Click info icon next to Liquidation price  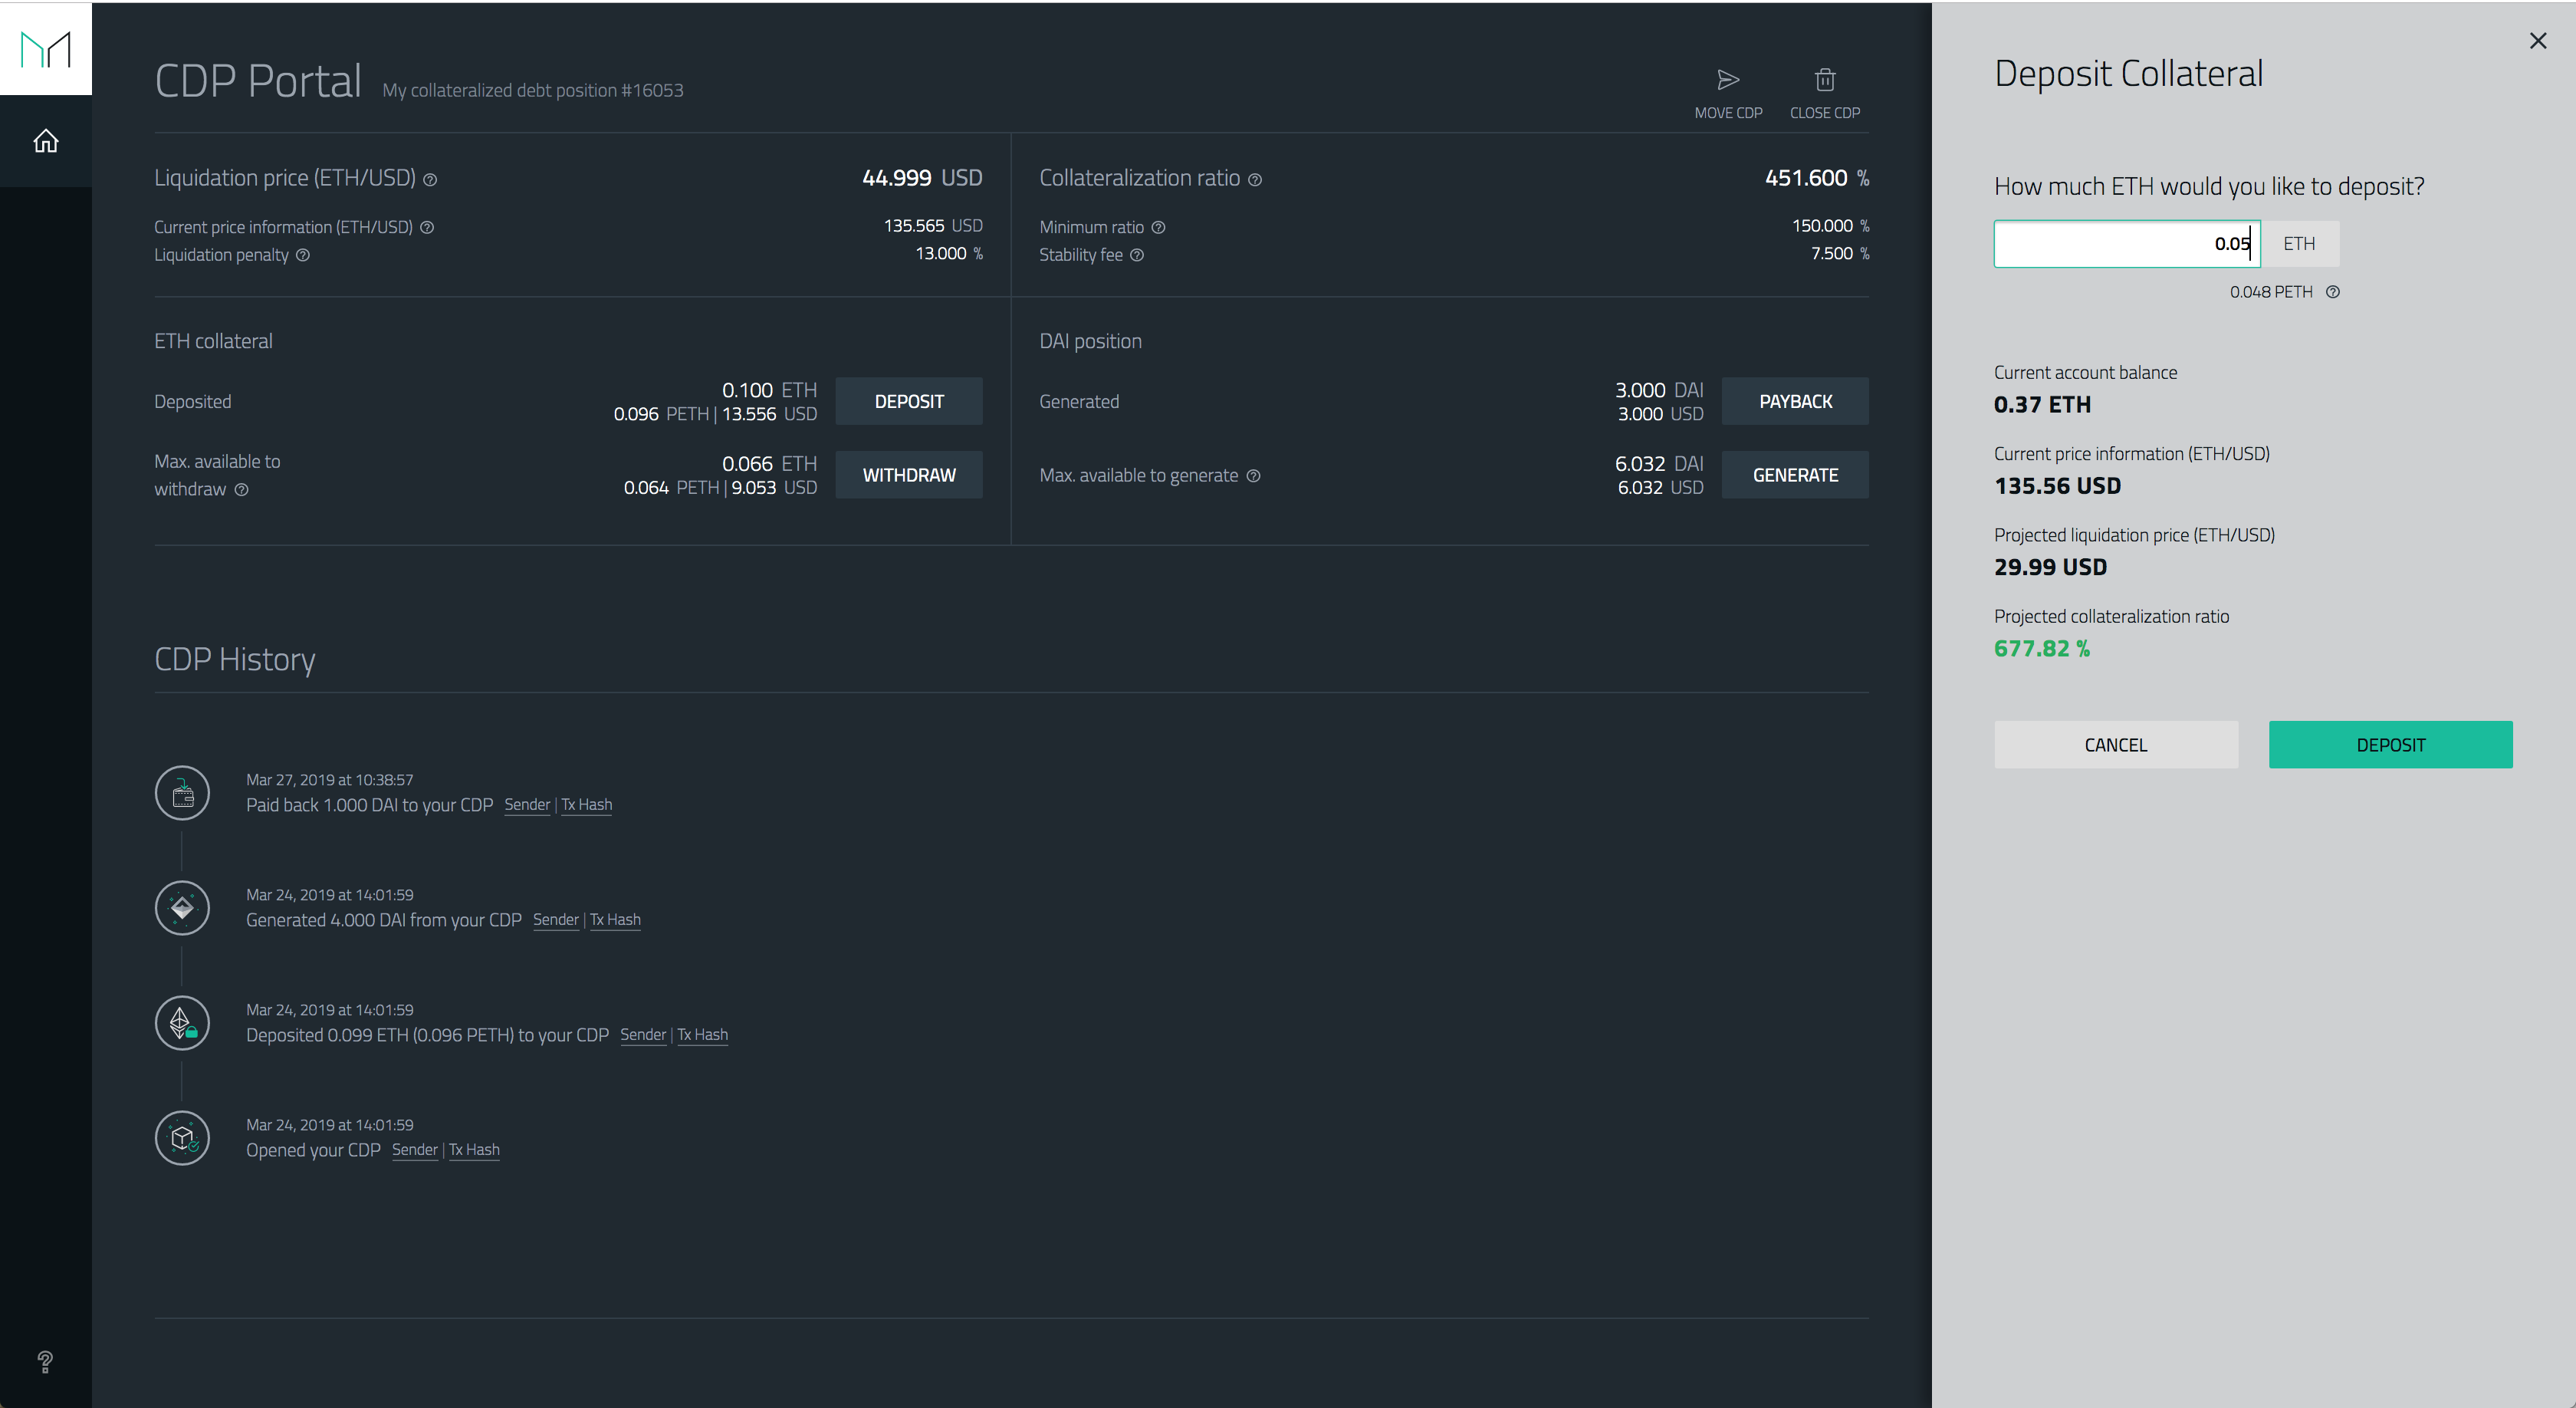[430, 180]
